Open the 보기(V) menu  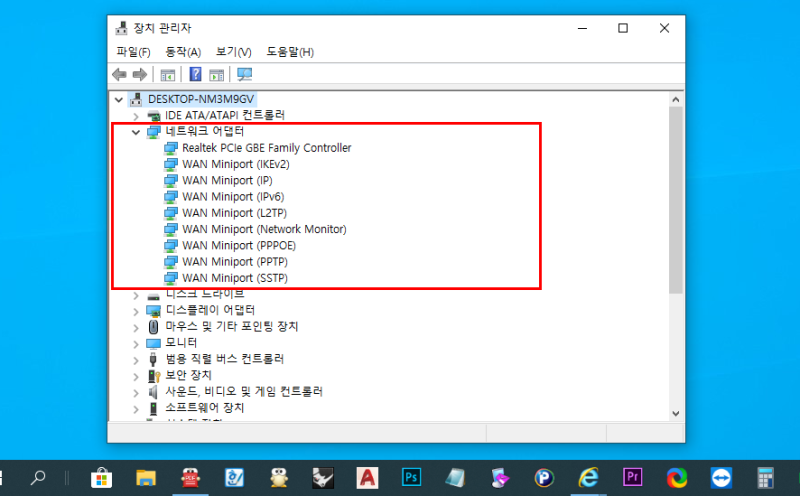[234, 52]
